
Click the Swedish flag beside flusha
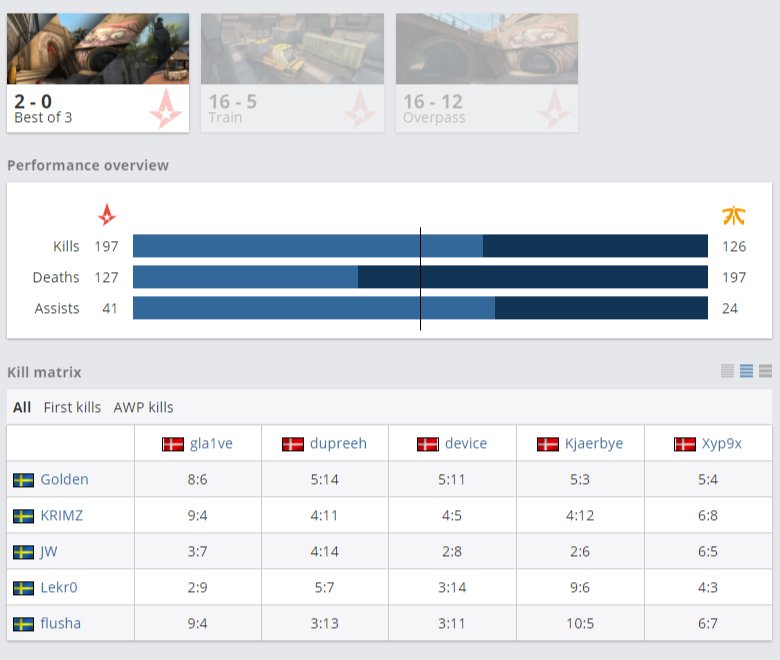click(x=23, y=624)
